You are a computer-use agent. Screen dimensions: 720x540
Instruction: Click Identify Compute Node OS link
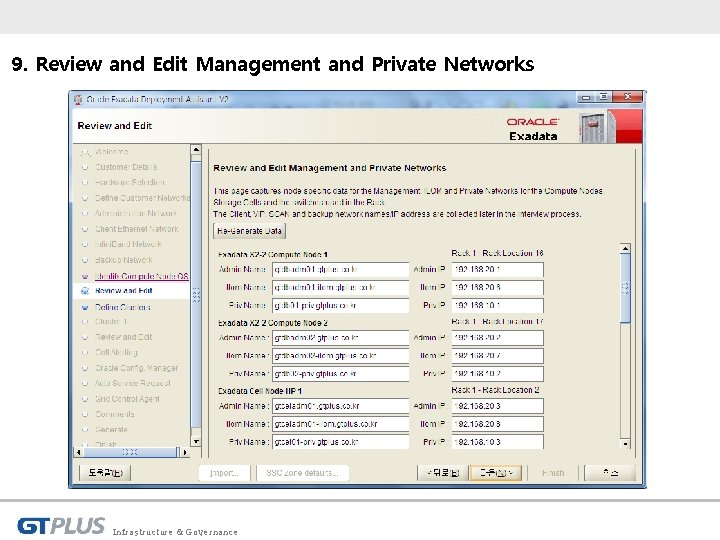pyautogui.click(x=141, y=276)
